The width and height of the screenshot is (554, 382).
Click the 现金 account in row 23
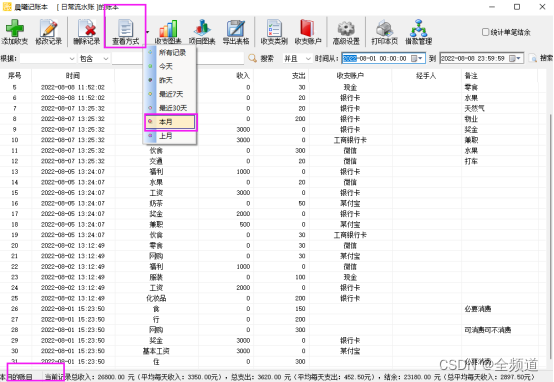(350, 277)
